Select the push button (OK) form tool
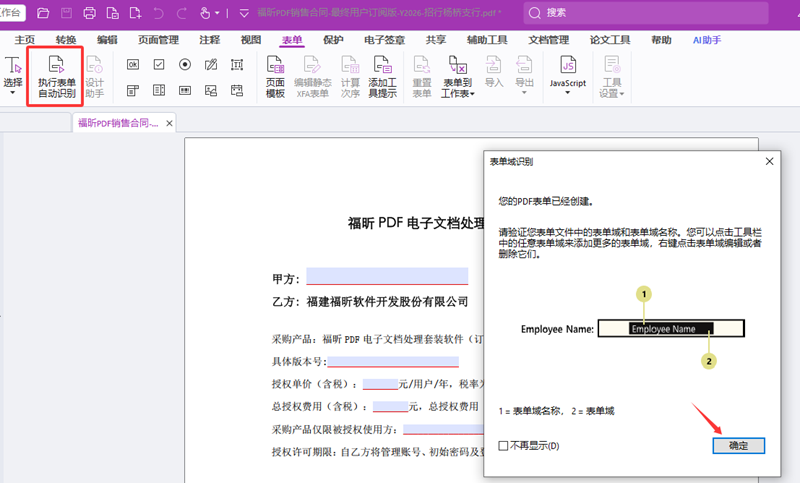Viewport: 800px width, 483px height. tap(133, 64)
